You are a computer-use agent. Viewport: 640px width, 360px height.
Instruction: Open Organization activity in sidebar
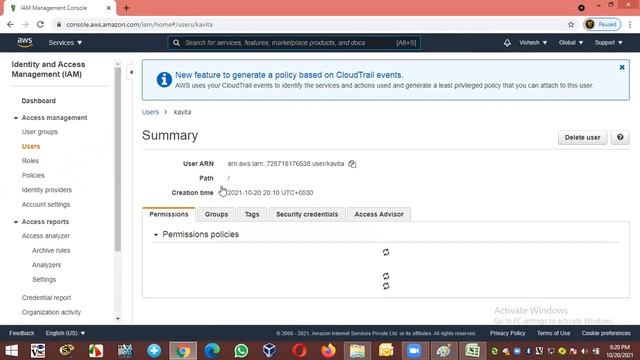[x=51, y=312]
